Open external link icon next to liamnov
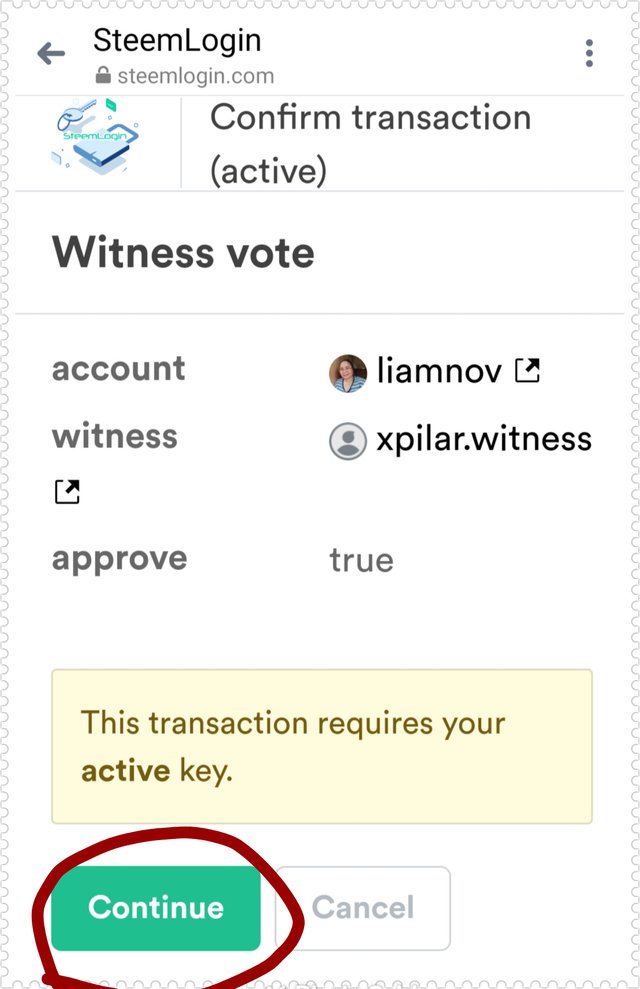The width and height of the screenshot is (640, 989). point(527,372)
